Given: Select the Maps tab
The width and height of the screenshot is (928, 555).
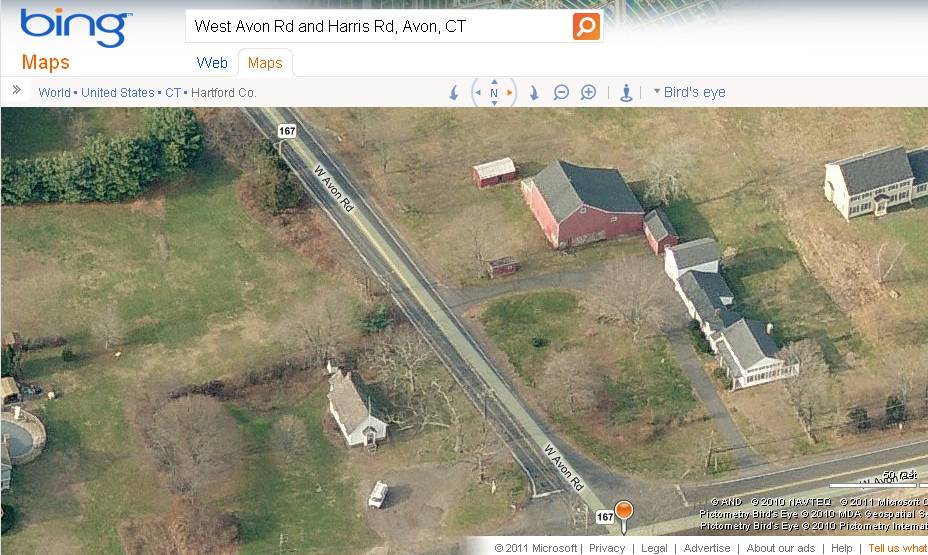Looking at the screenshot, I should tap(265, 63).
